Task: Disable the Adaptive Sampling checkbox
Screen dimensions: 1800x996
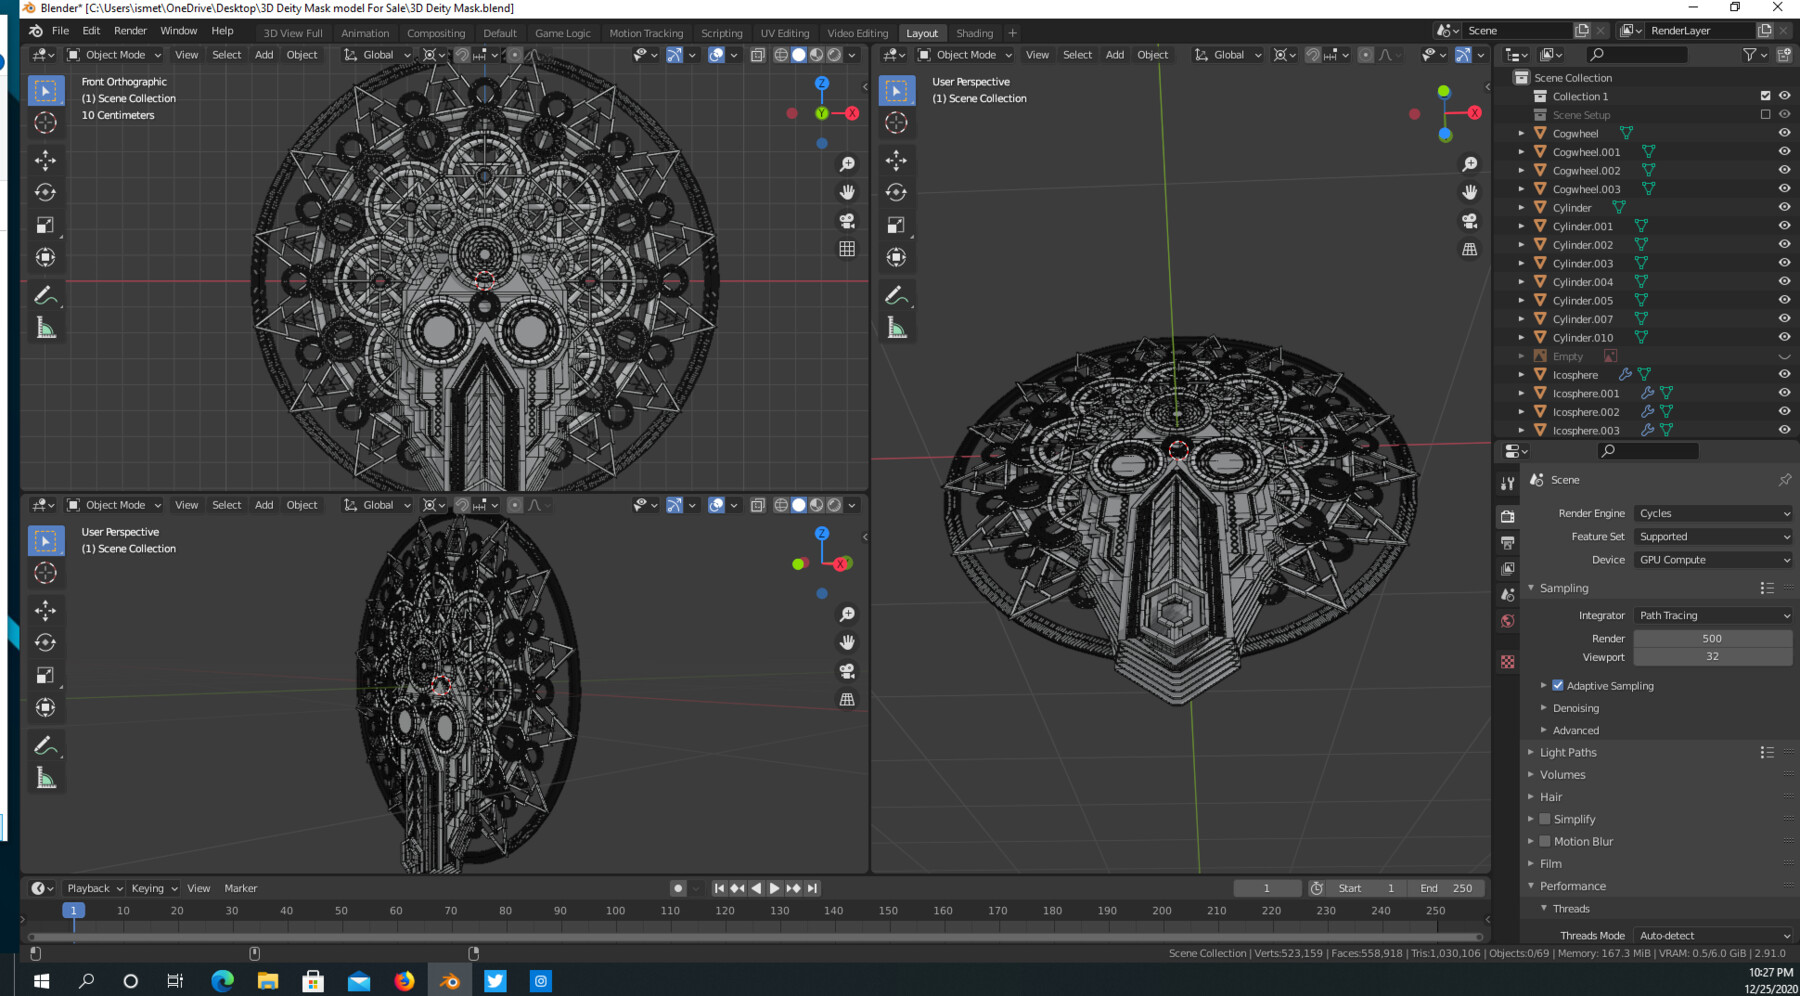Action: [1559, 685]
